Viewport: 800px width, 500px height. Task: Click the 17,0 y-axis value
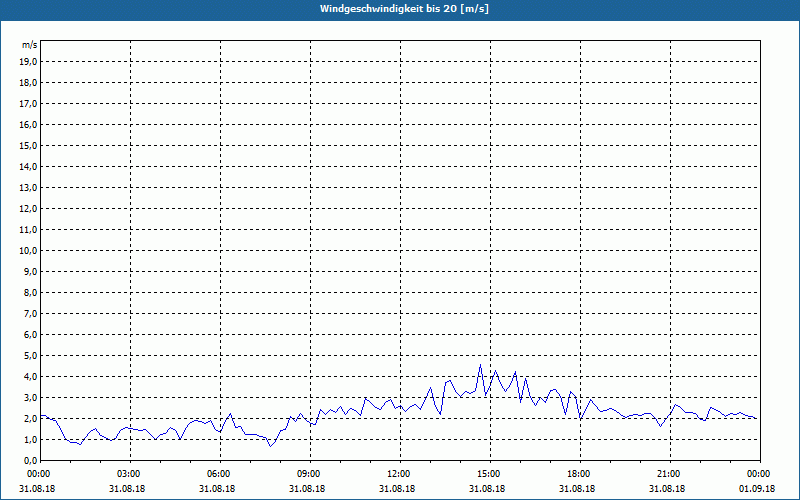click(x=28, y=104)
